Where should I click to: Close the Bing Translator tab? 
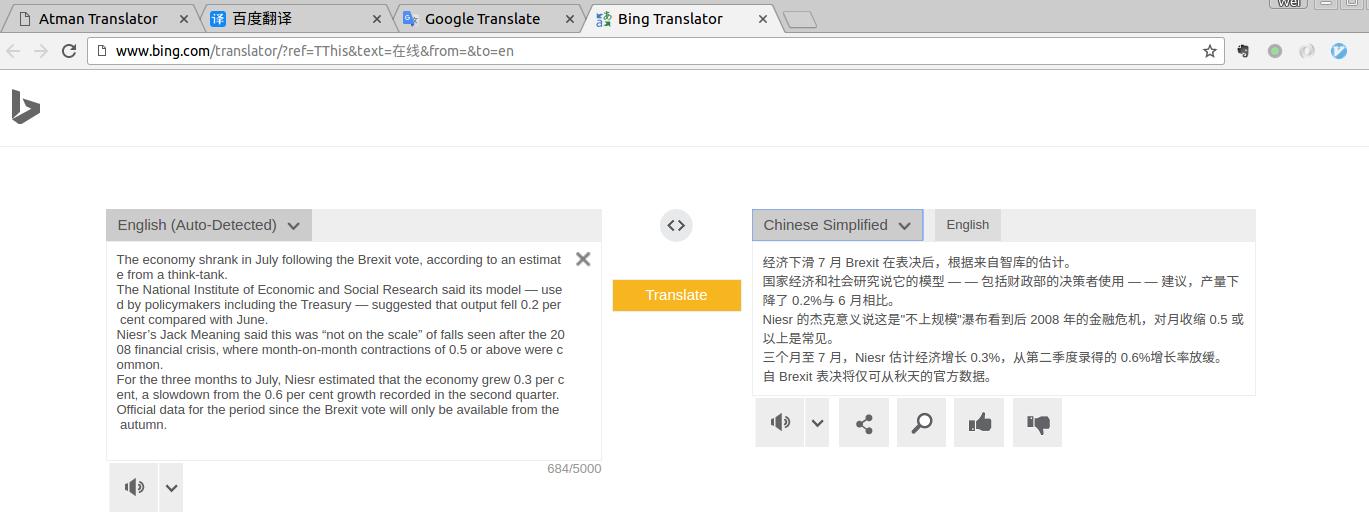(x=763, y=19)
